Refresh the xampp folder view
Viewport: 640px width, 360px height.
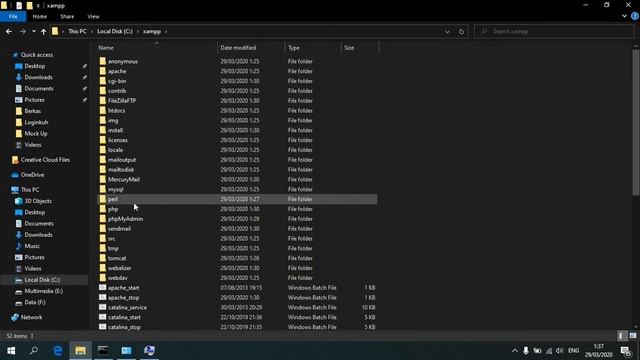[461, 31]
